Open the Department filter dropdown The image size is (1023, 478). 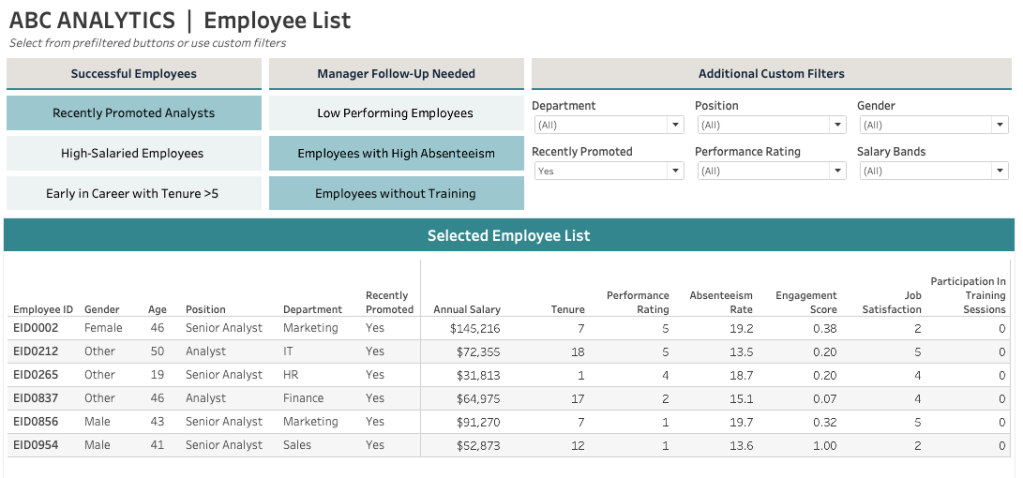(607, 125)
